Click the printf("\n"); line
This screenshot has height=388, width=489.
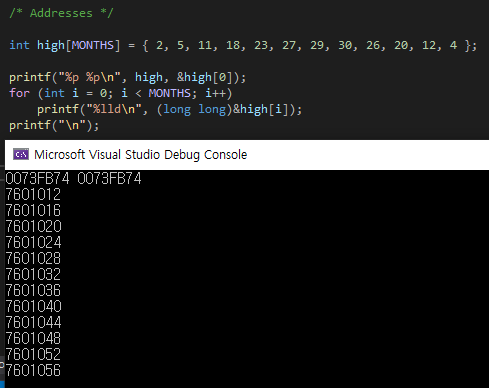tap(54, 125)
